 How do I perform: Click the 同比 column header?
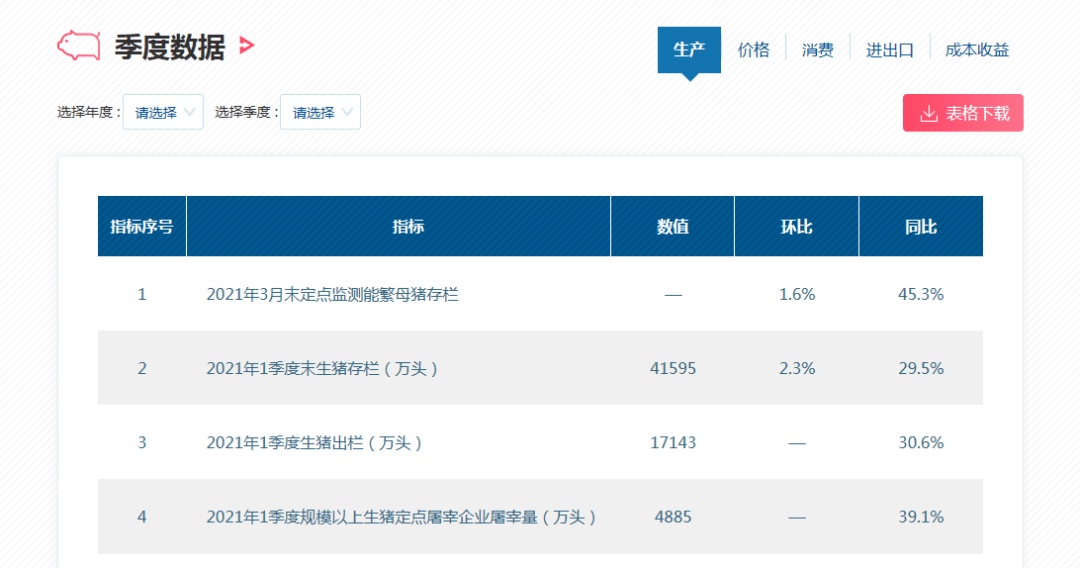[921, 227]
